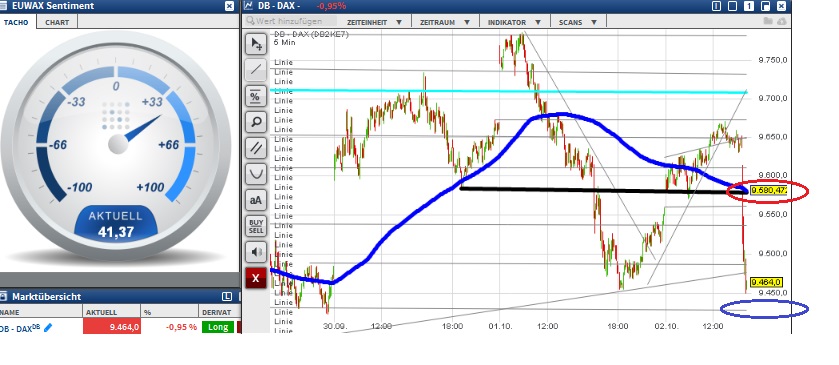Image resolution: width=839 pixels, height=365 pixels.
Task: Select the line drawing tool
Action: click(x=256, y=70)
